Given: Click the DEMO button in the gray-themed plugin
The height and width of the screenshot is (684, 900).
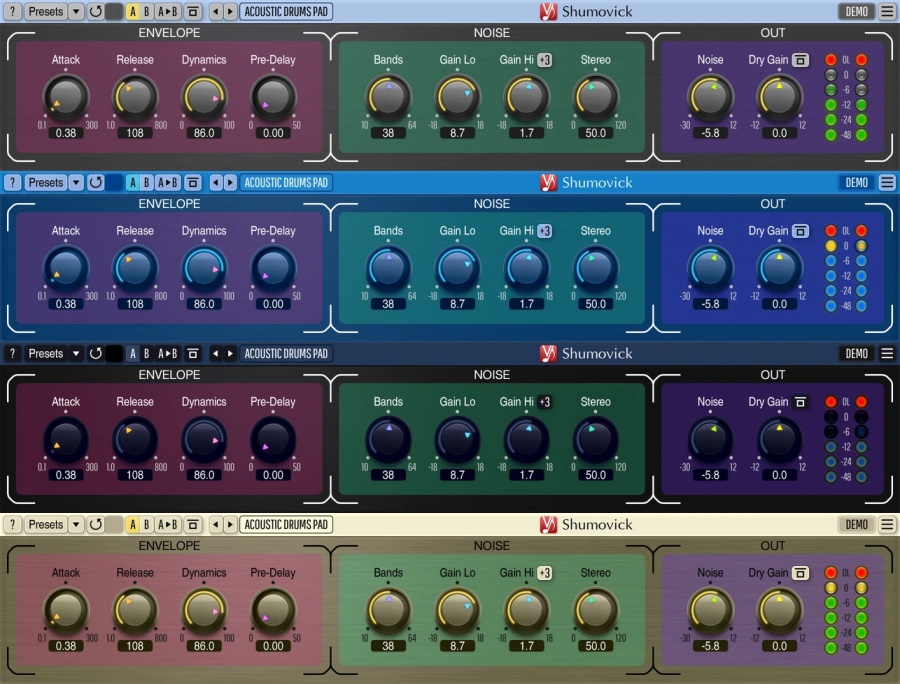Looking at the screenshot, I should click(x=856, y=11).
